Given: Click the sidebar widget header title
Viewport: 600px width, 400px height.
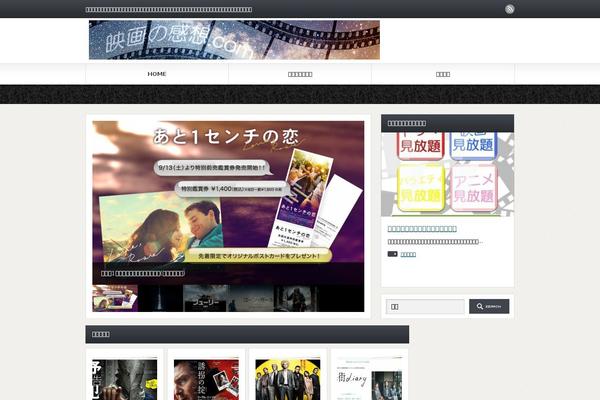Looking at the screenshot, I should (407, 123).
